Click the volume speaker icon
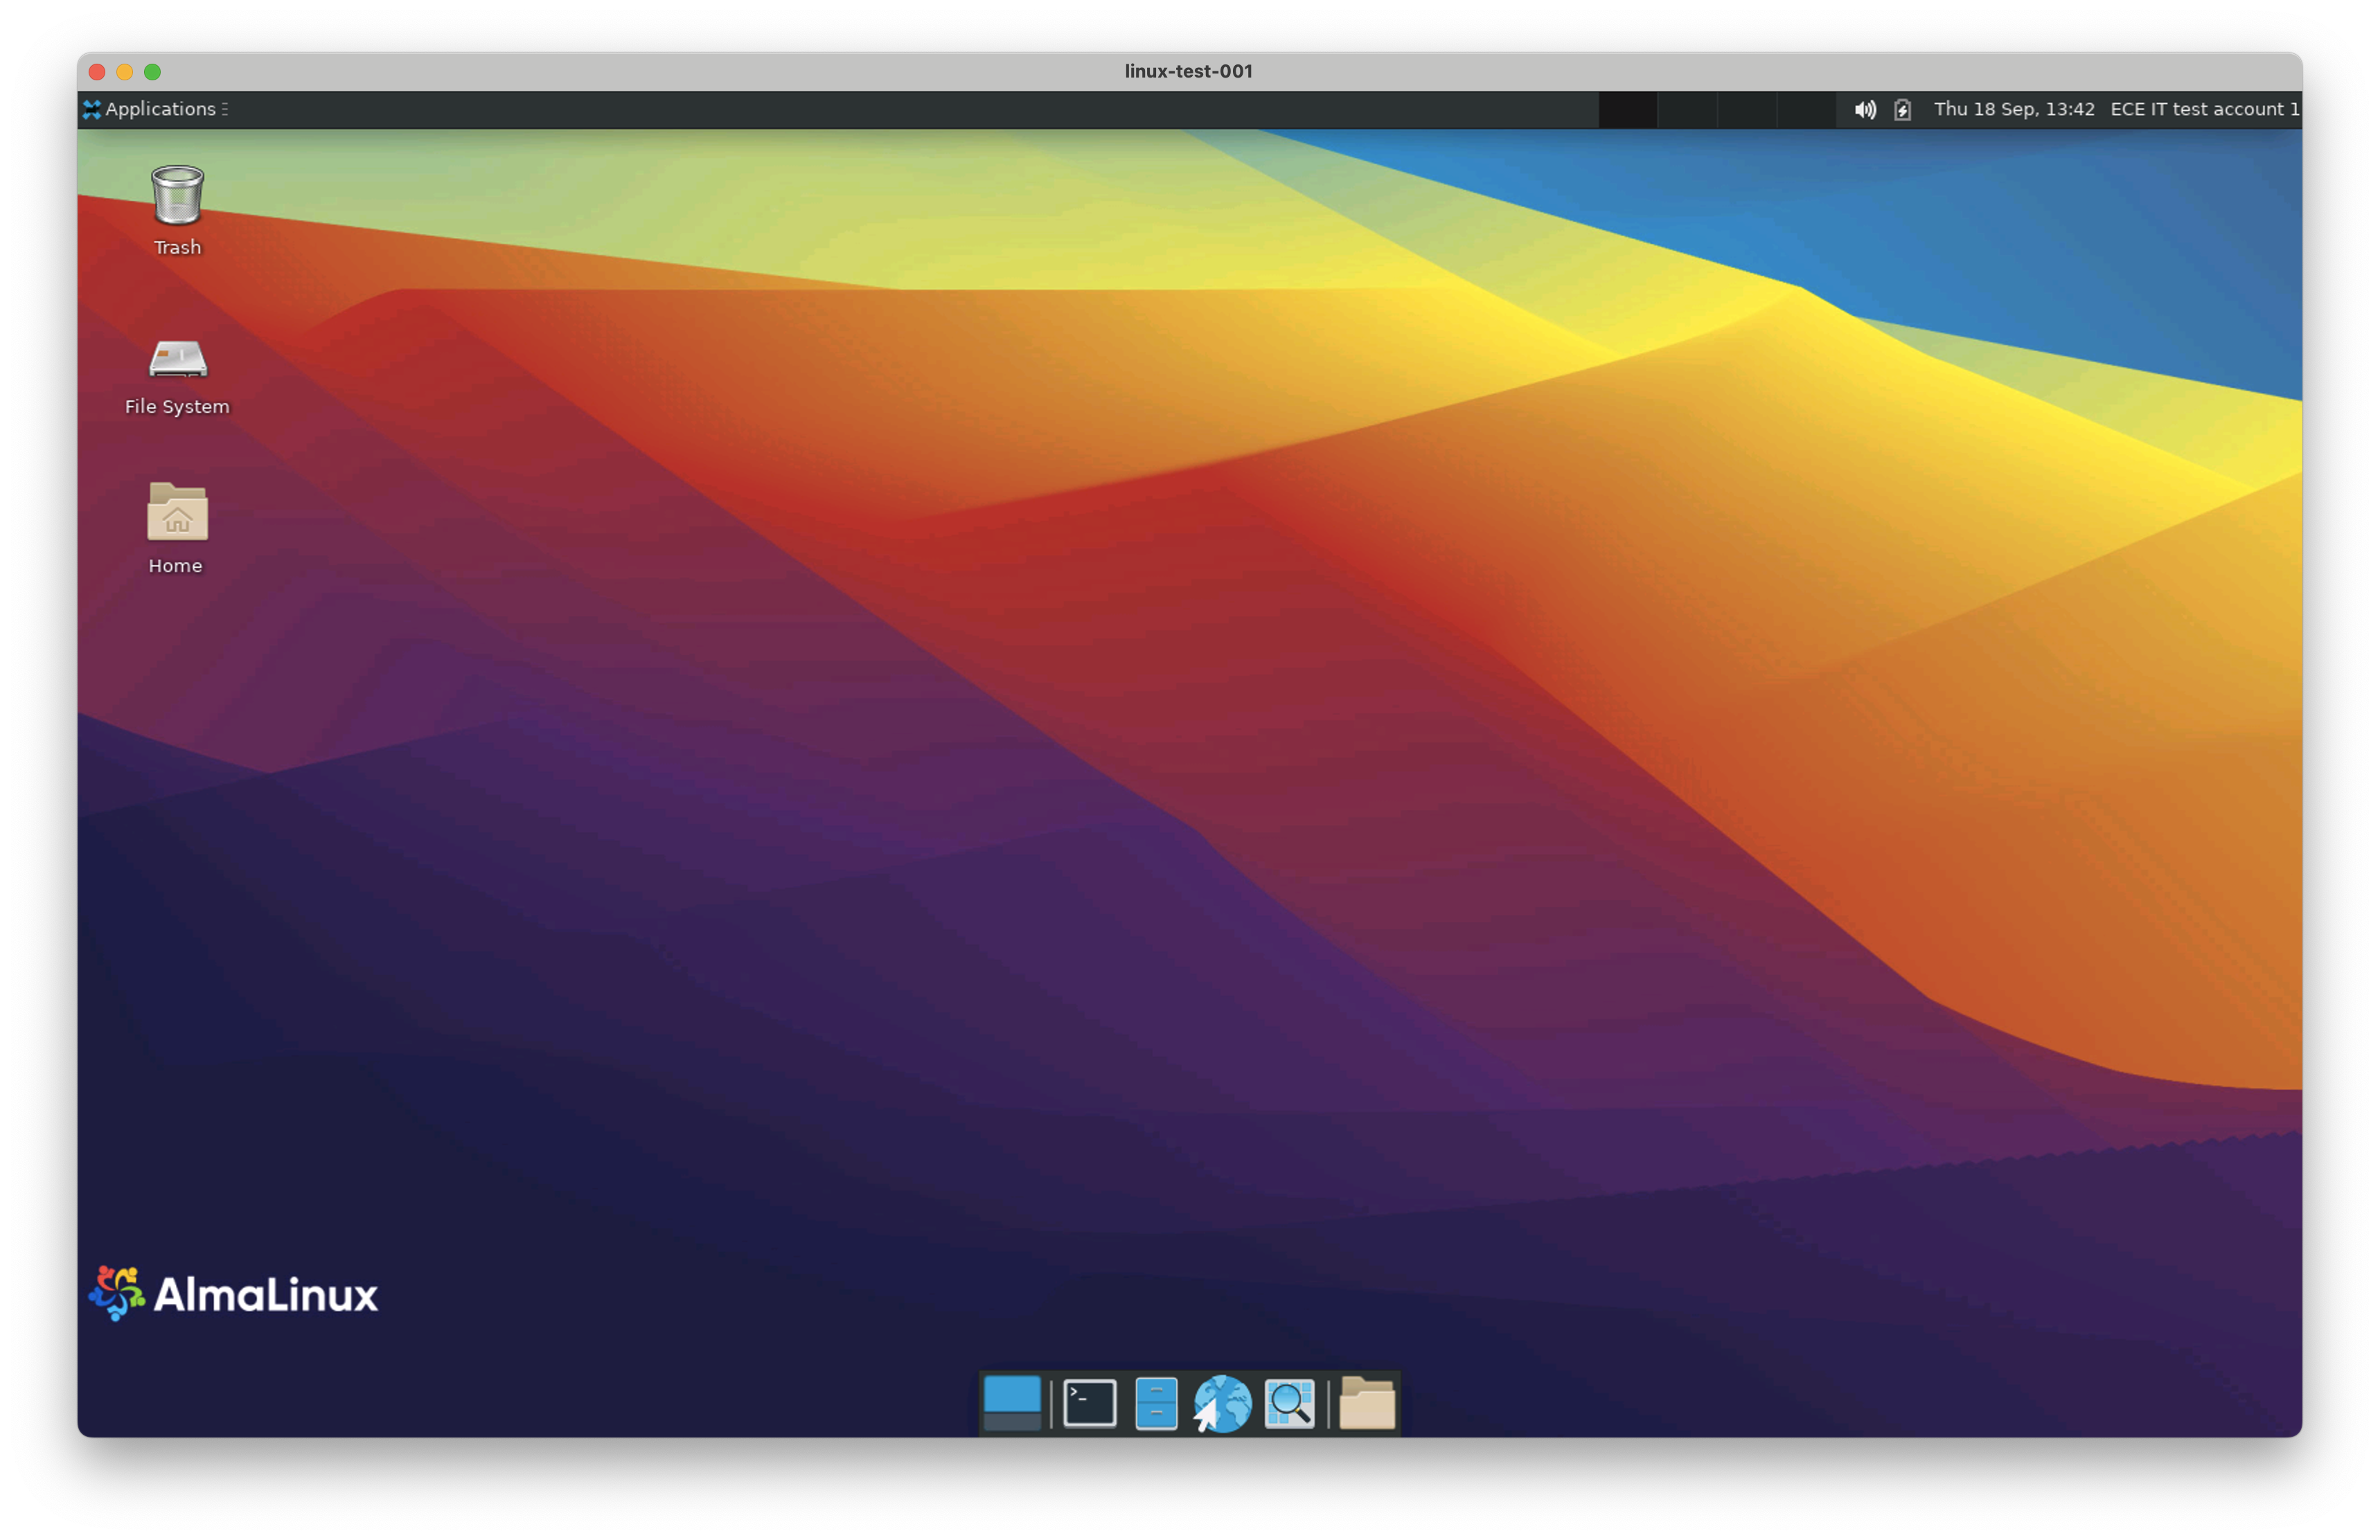The image size is (2380, 1540). (1864, 109)
